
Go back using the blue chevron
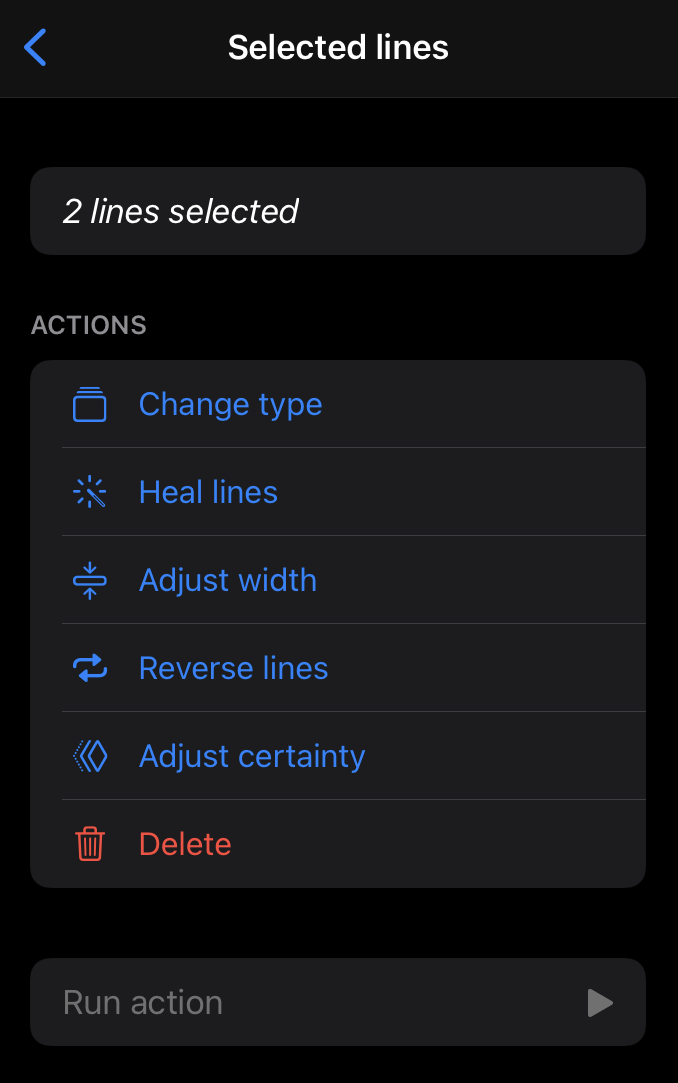click(35, 47)
